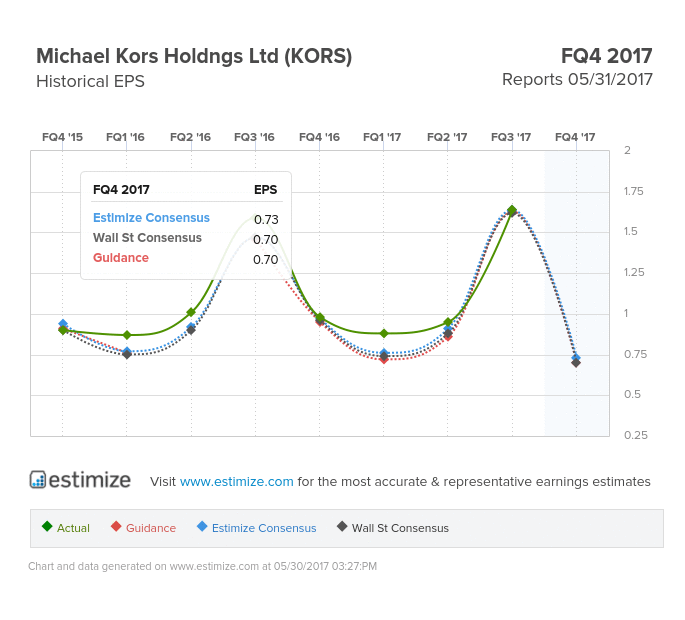
Task: Click the green Actual point at FQ2 '16
Action: pyautogui.click(x=191, y=312)
